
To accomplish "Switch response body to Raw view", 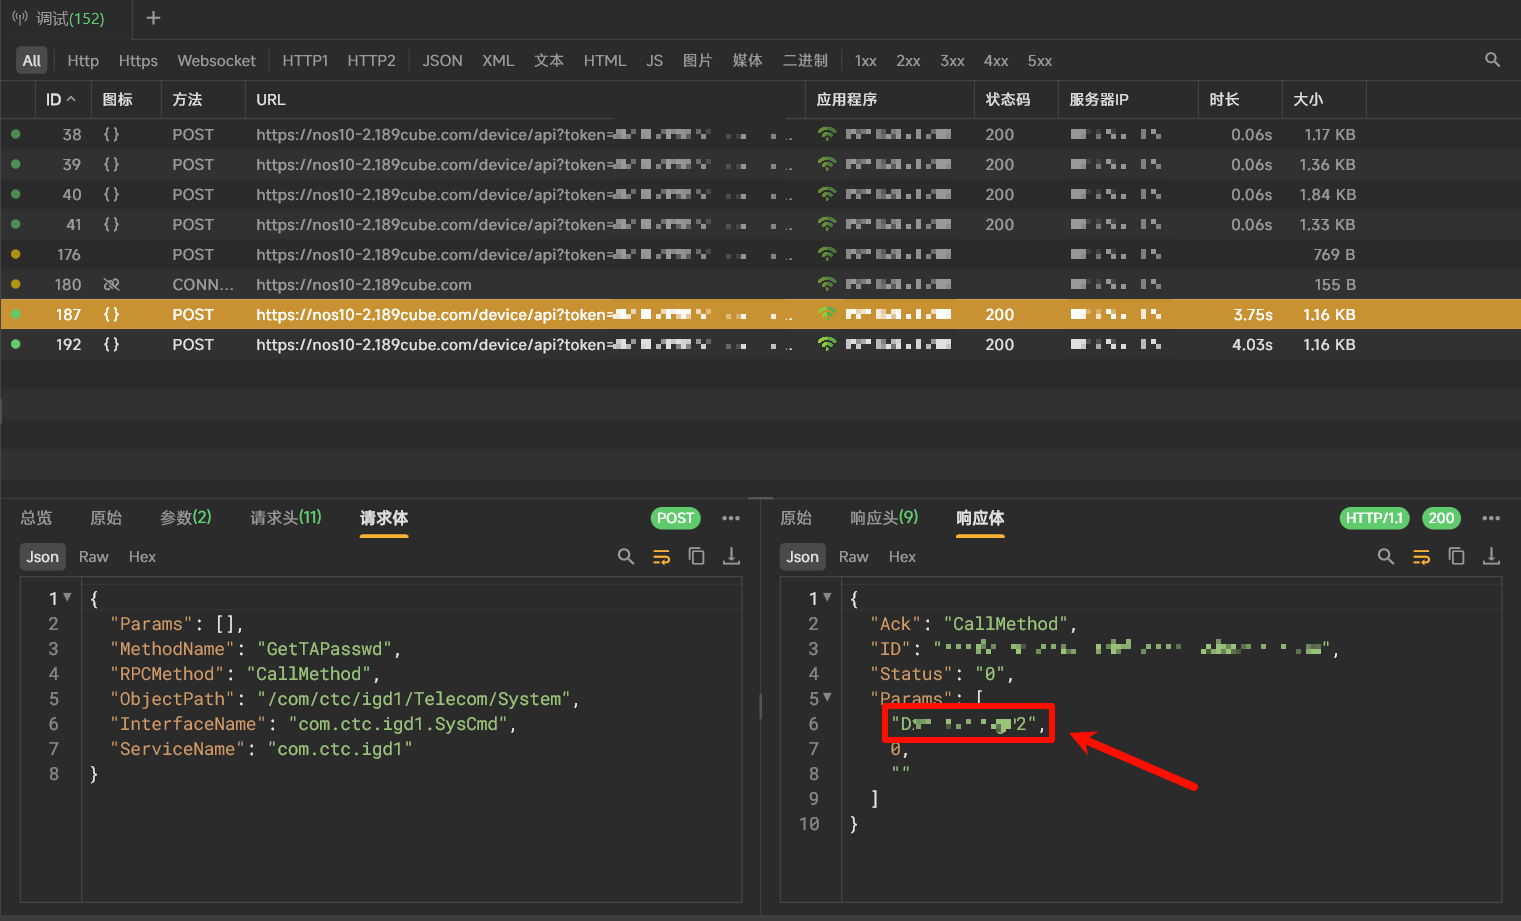I will (854, 557).
